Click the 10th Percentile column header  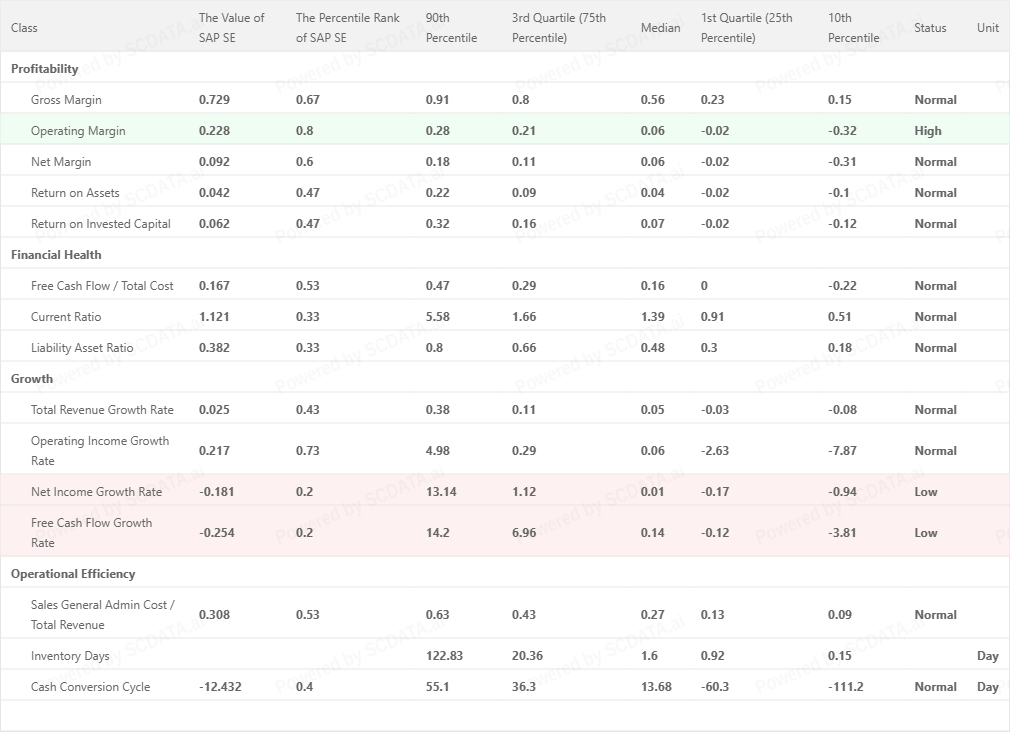click(x=853, y=28)
